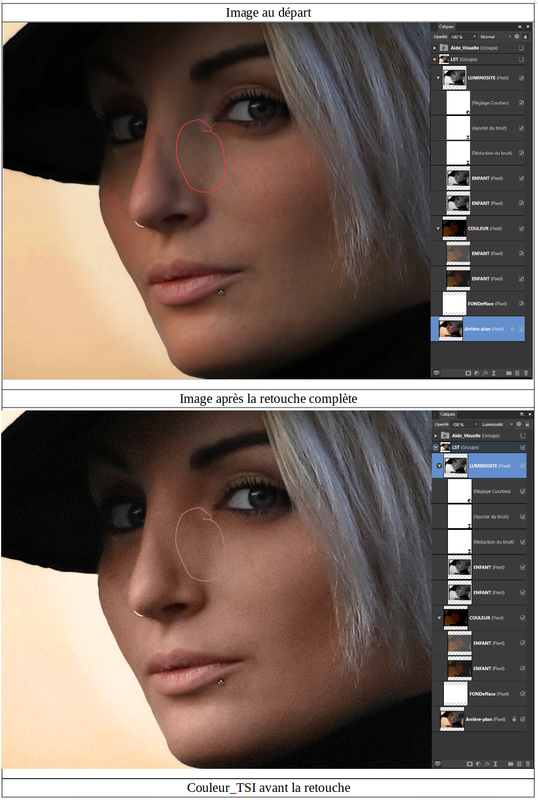Image resolution: width=538 pixels, height=800 pixels.
Task: Collapse LUMINOSITE layer arrow in retouche complète panel
Action: coord(439,466)
